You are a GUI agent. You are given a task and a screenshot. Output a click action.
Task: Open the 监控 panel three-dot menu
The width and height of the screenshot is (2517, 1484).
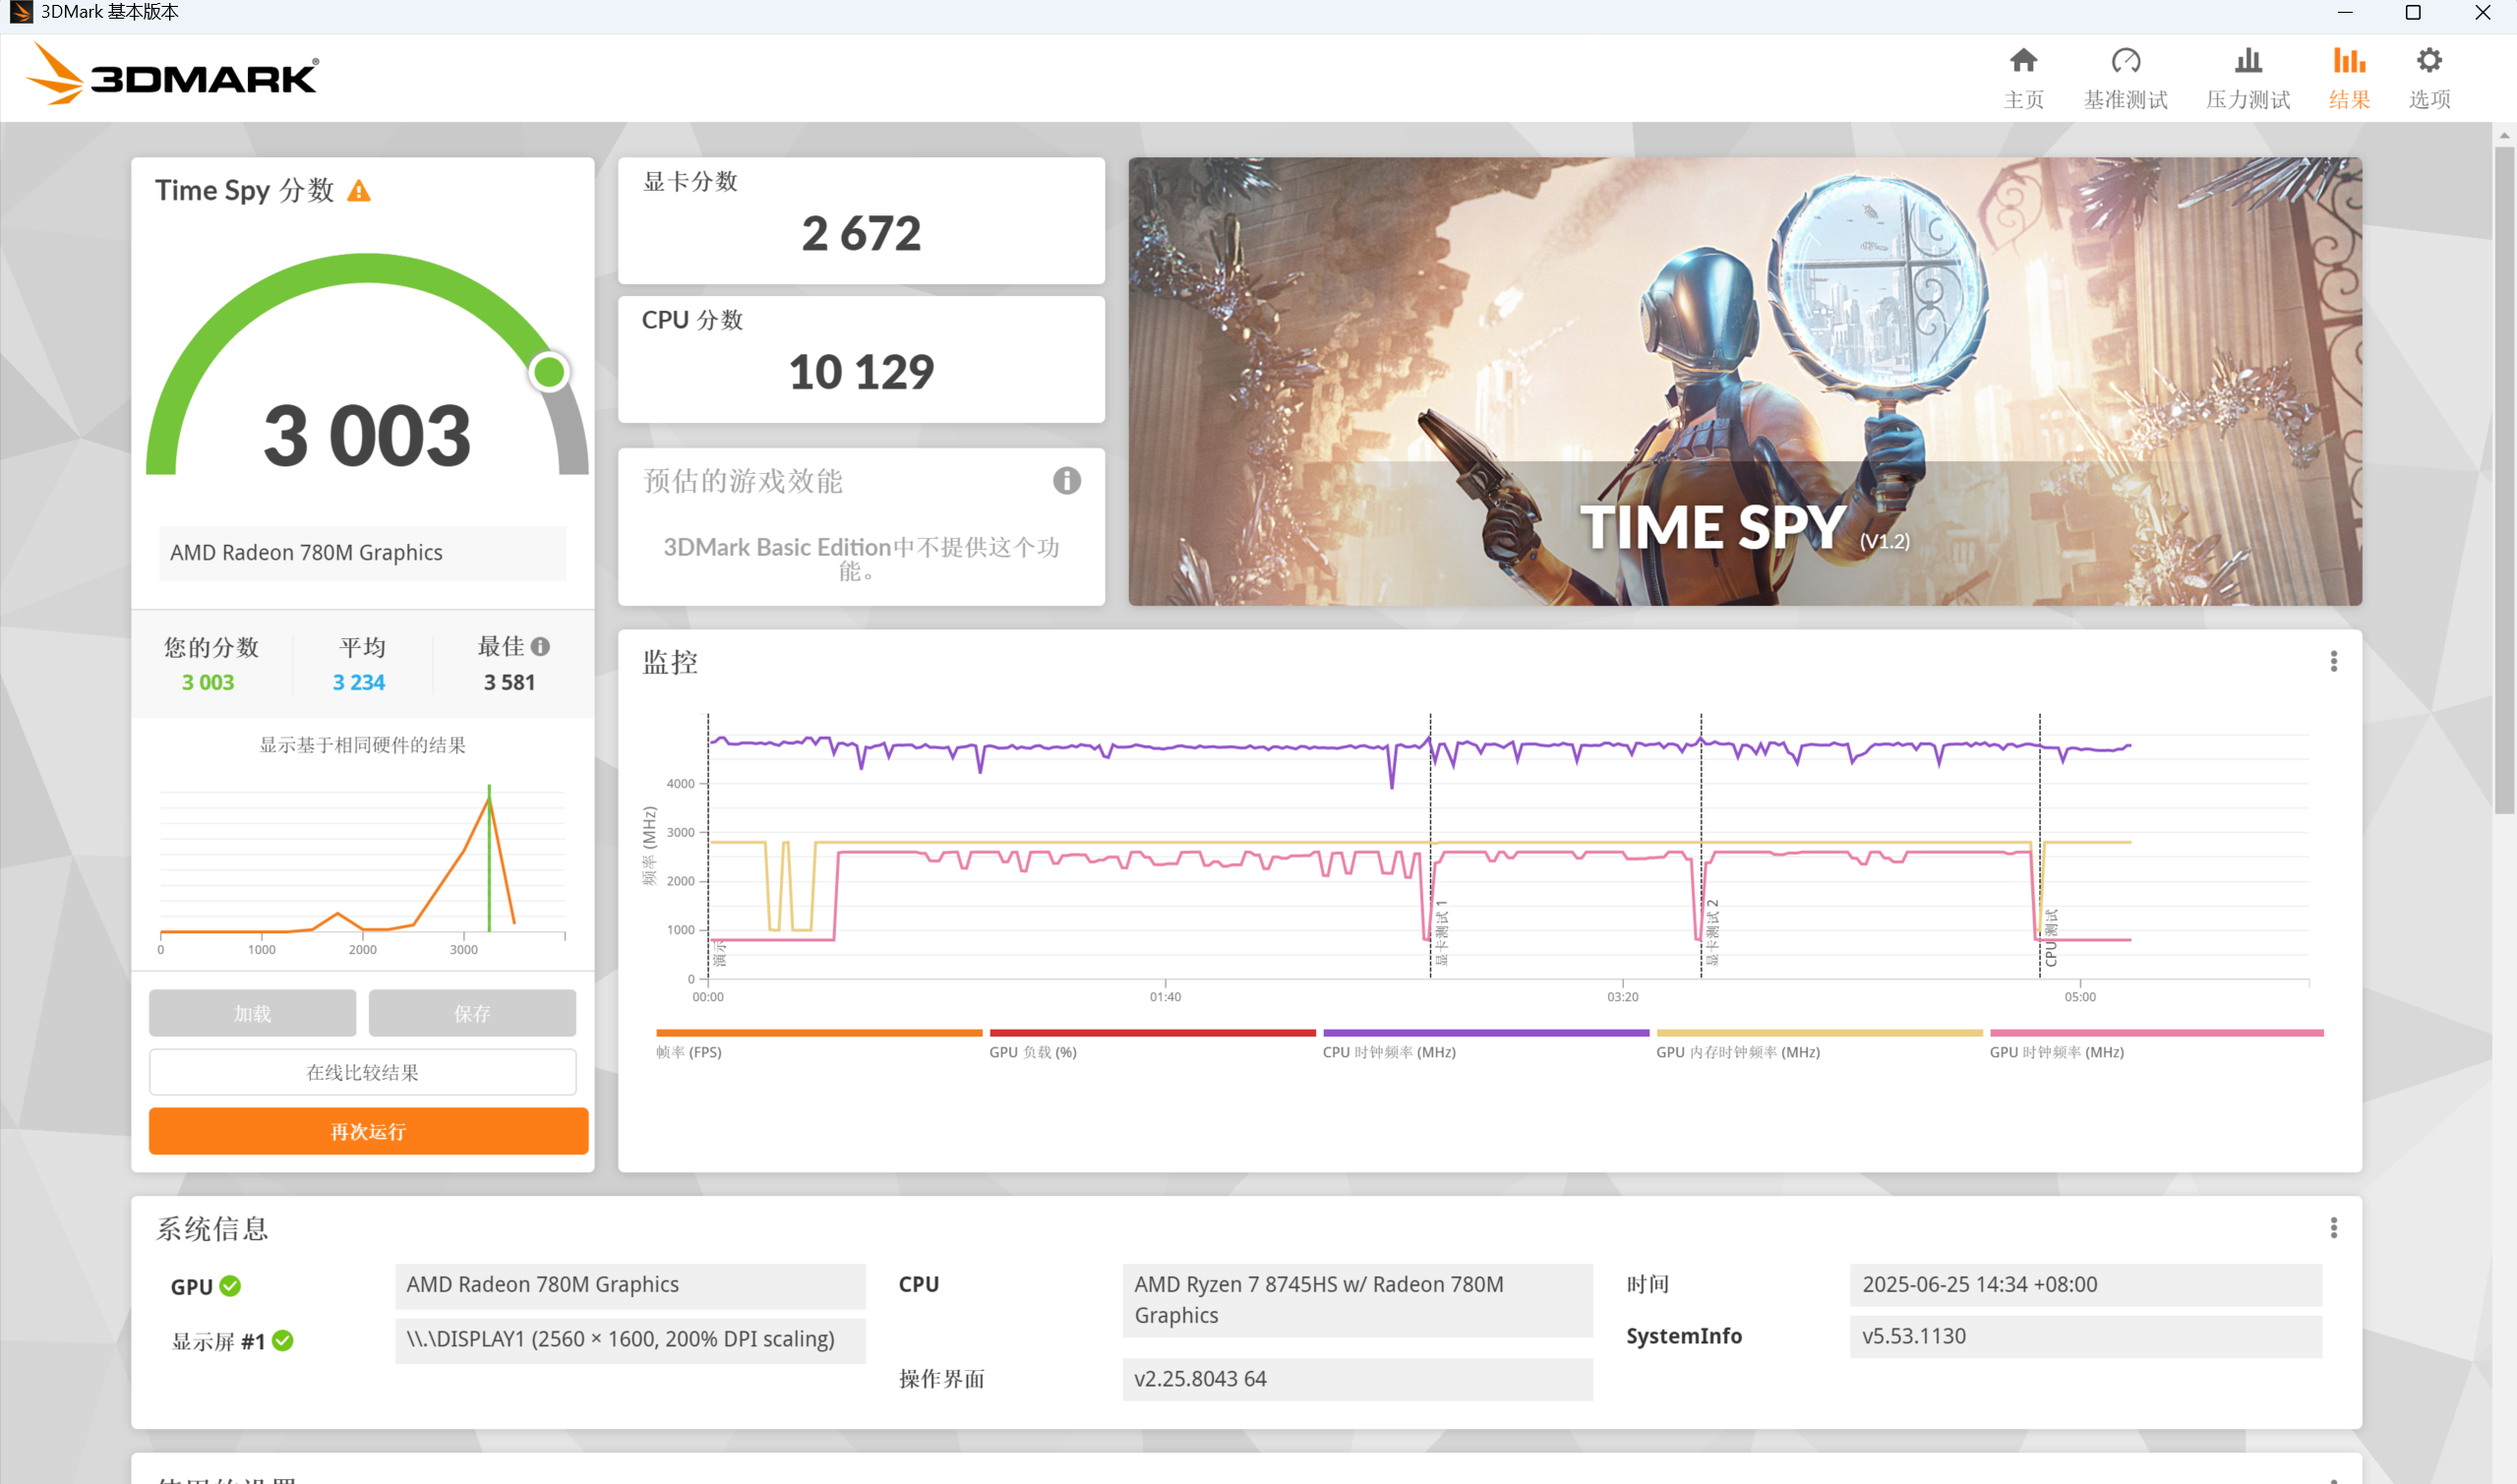click(x=2333, y=662)
